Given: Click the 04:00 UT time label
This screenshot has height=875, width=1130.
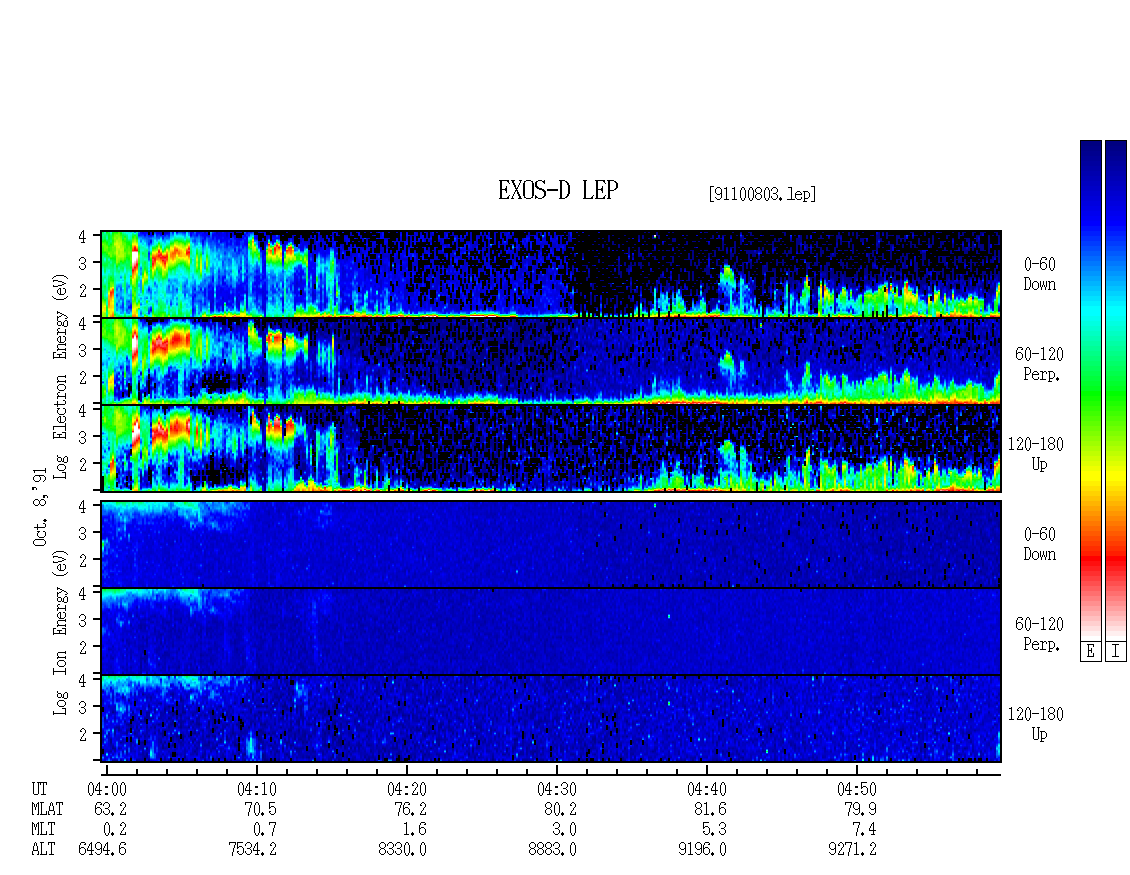Looking at the screenshot, I should coord(107,789).
